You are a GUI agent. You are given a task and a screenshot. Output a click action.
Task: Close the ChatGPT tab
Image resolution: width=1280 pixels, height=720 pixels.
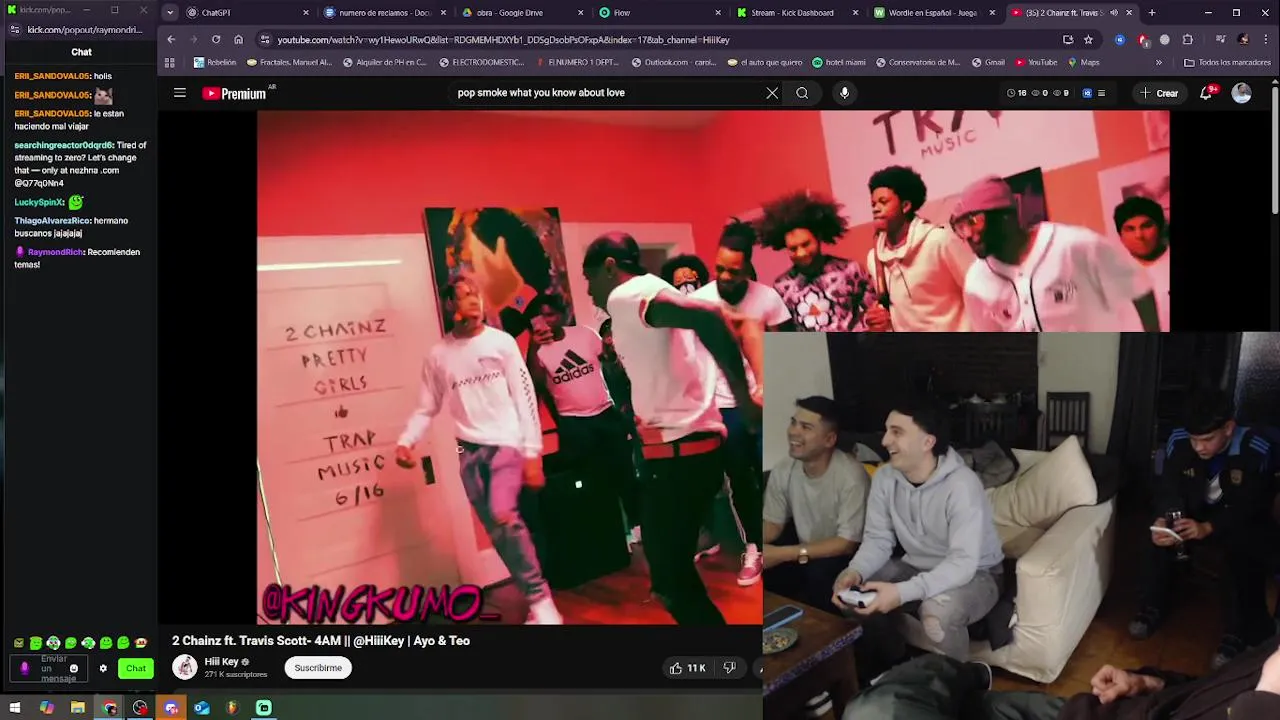(x=306, y=13)
